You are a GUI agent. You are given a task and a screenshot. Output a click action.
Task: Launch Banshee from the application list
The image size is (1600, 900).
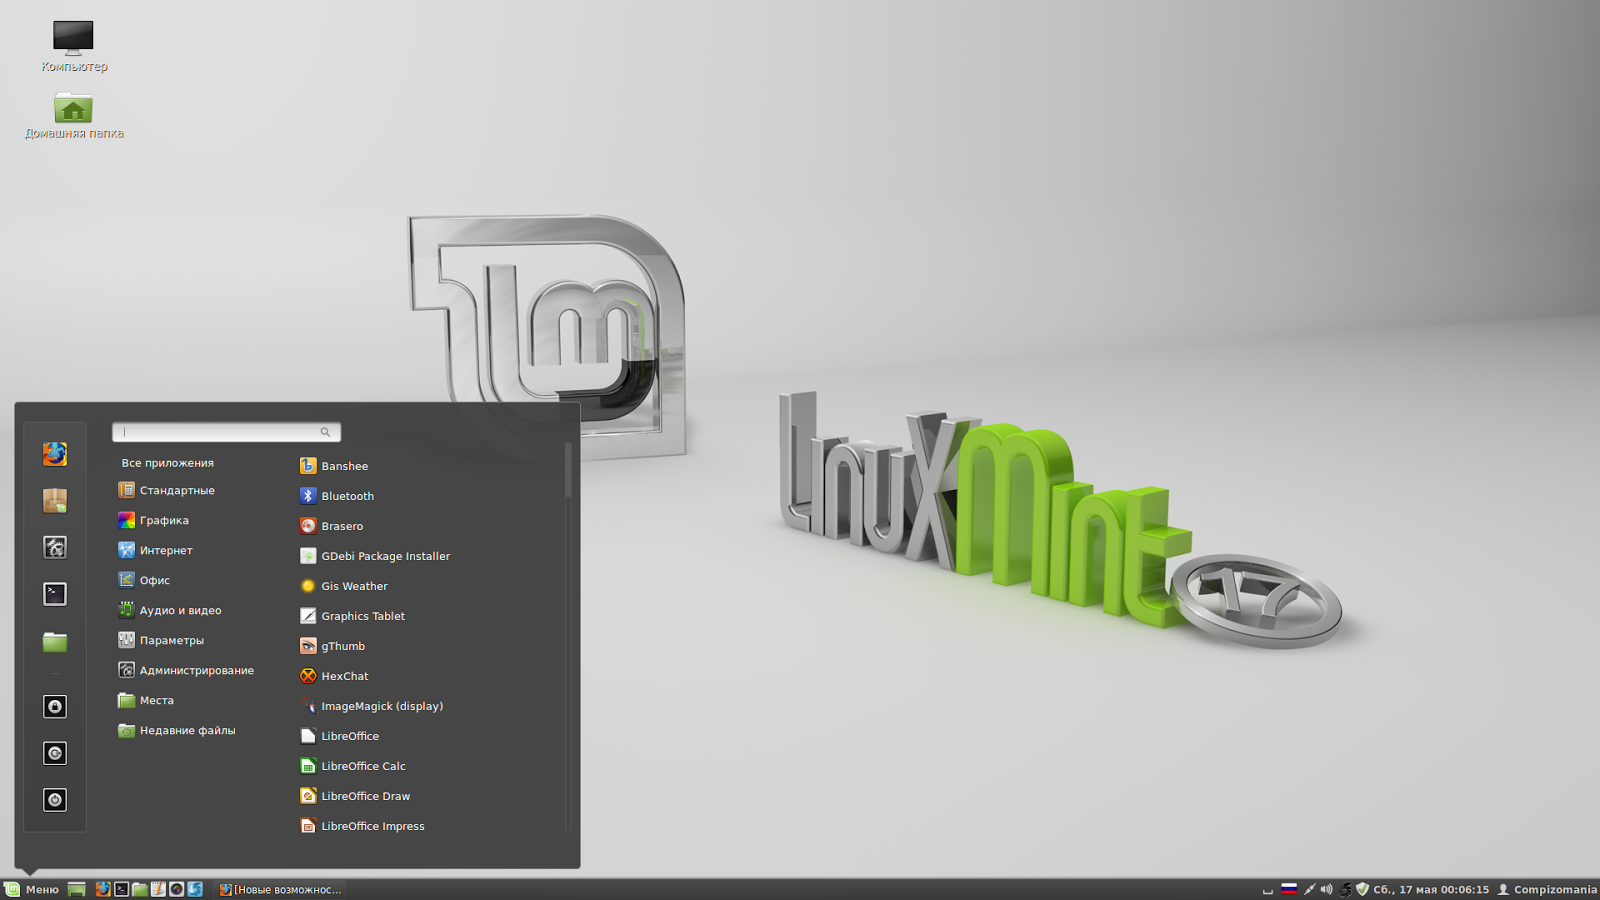click(x=334, y=466)
